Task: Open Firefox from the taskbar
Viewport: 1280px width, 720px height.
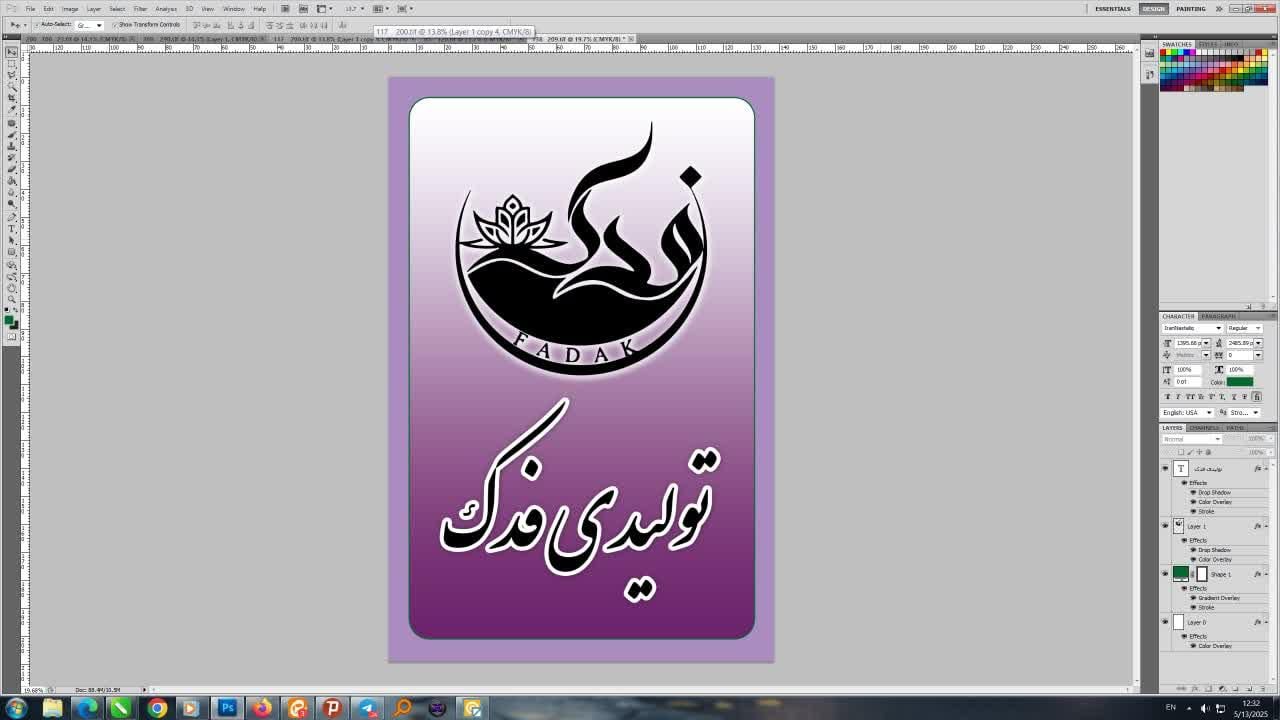Action: [x=262, y=708]
